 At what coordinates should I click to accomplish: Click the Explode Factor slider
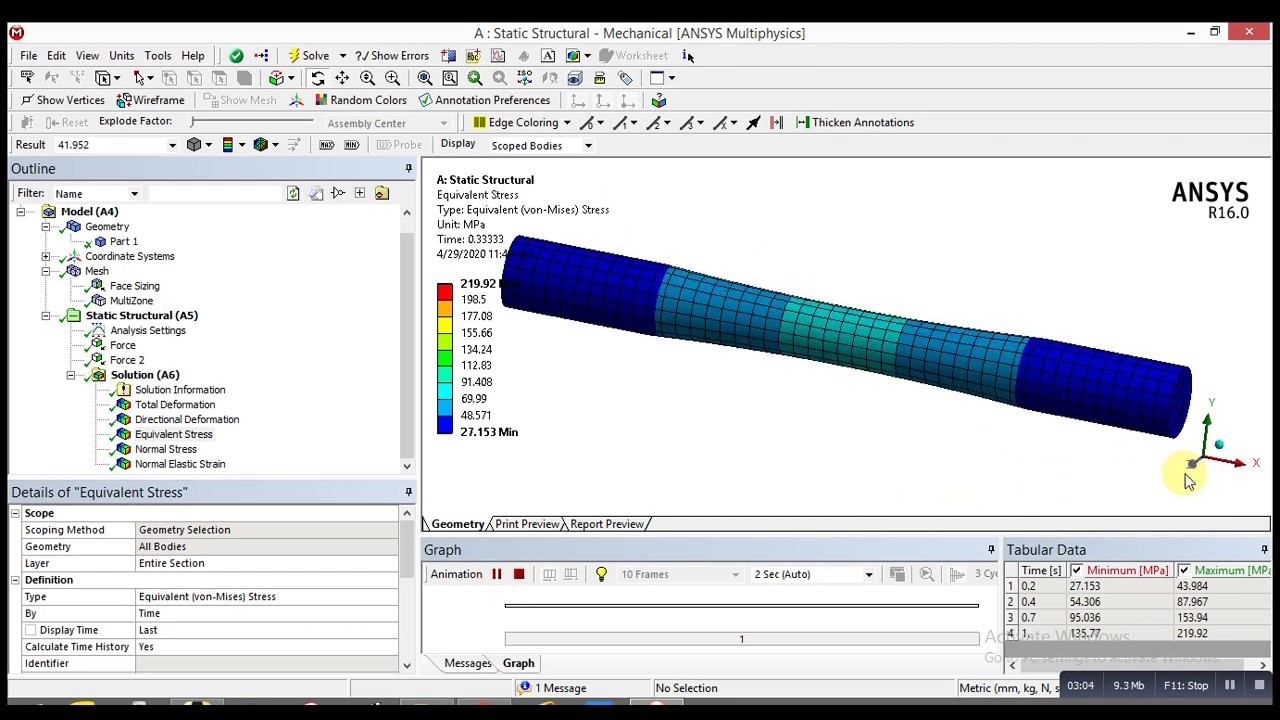pyautogui.click(x=253, y=122)
